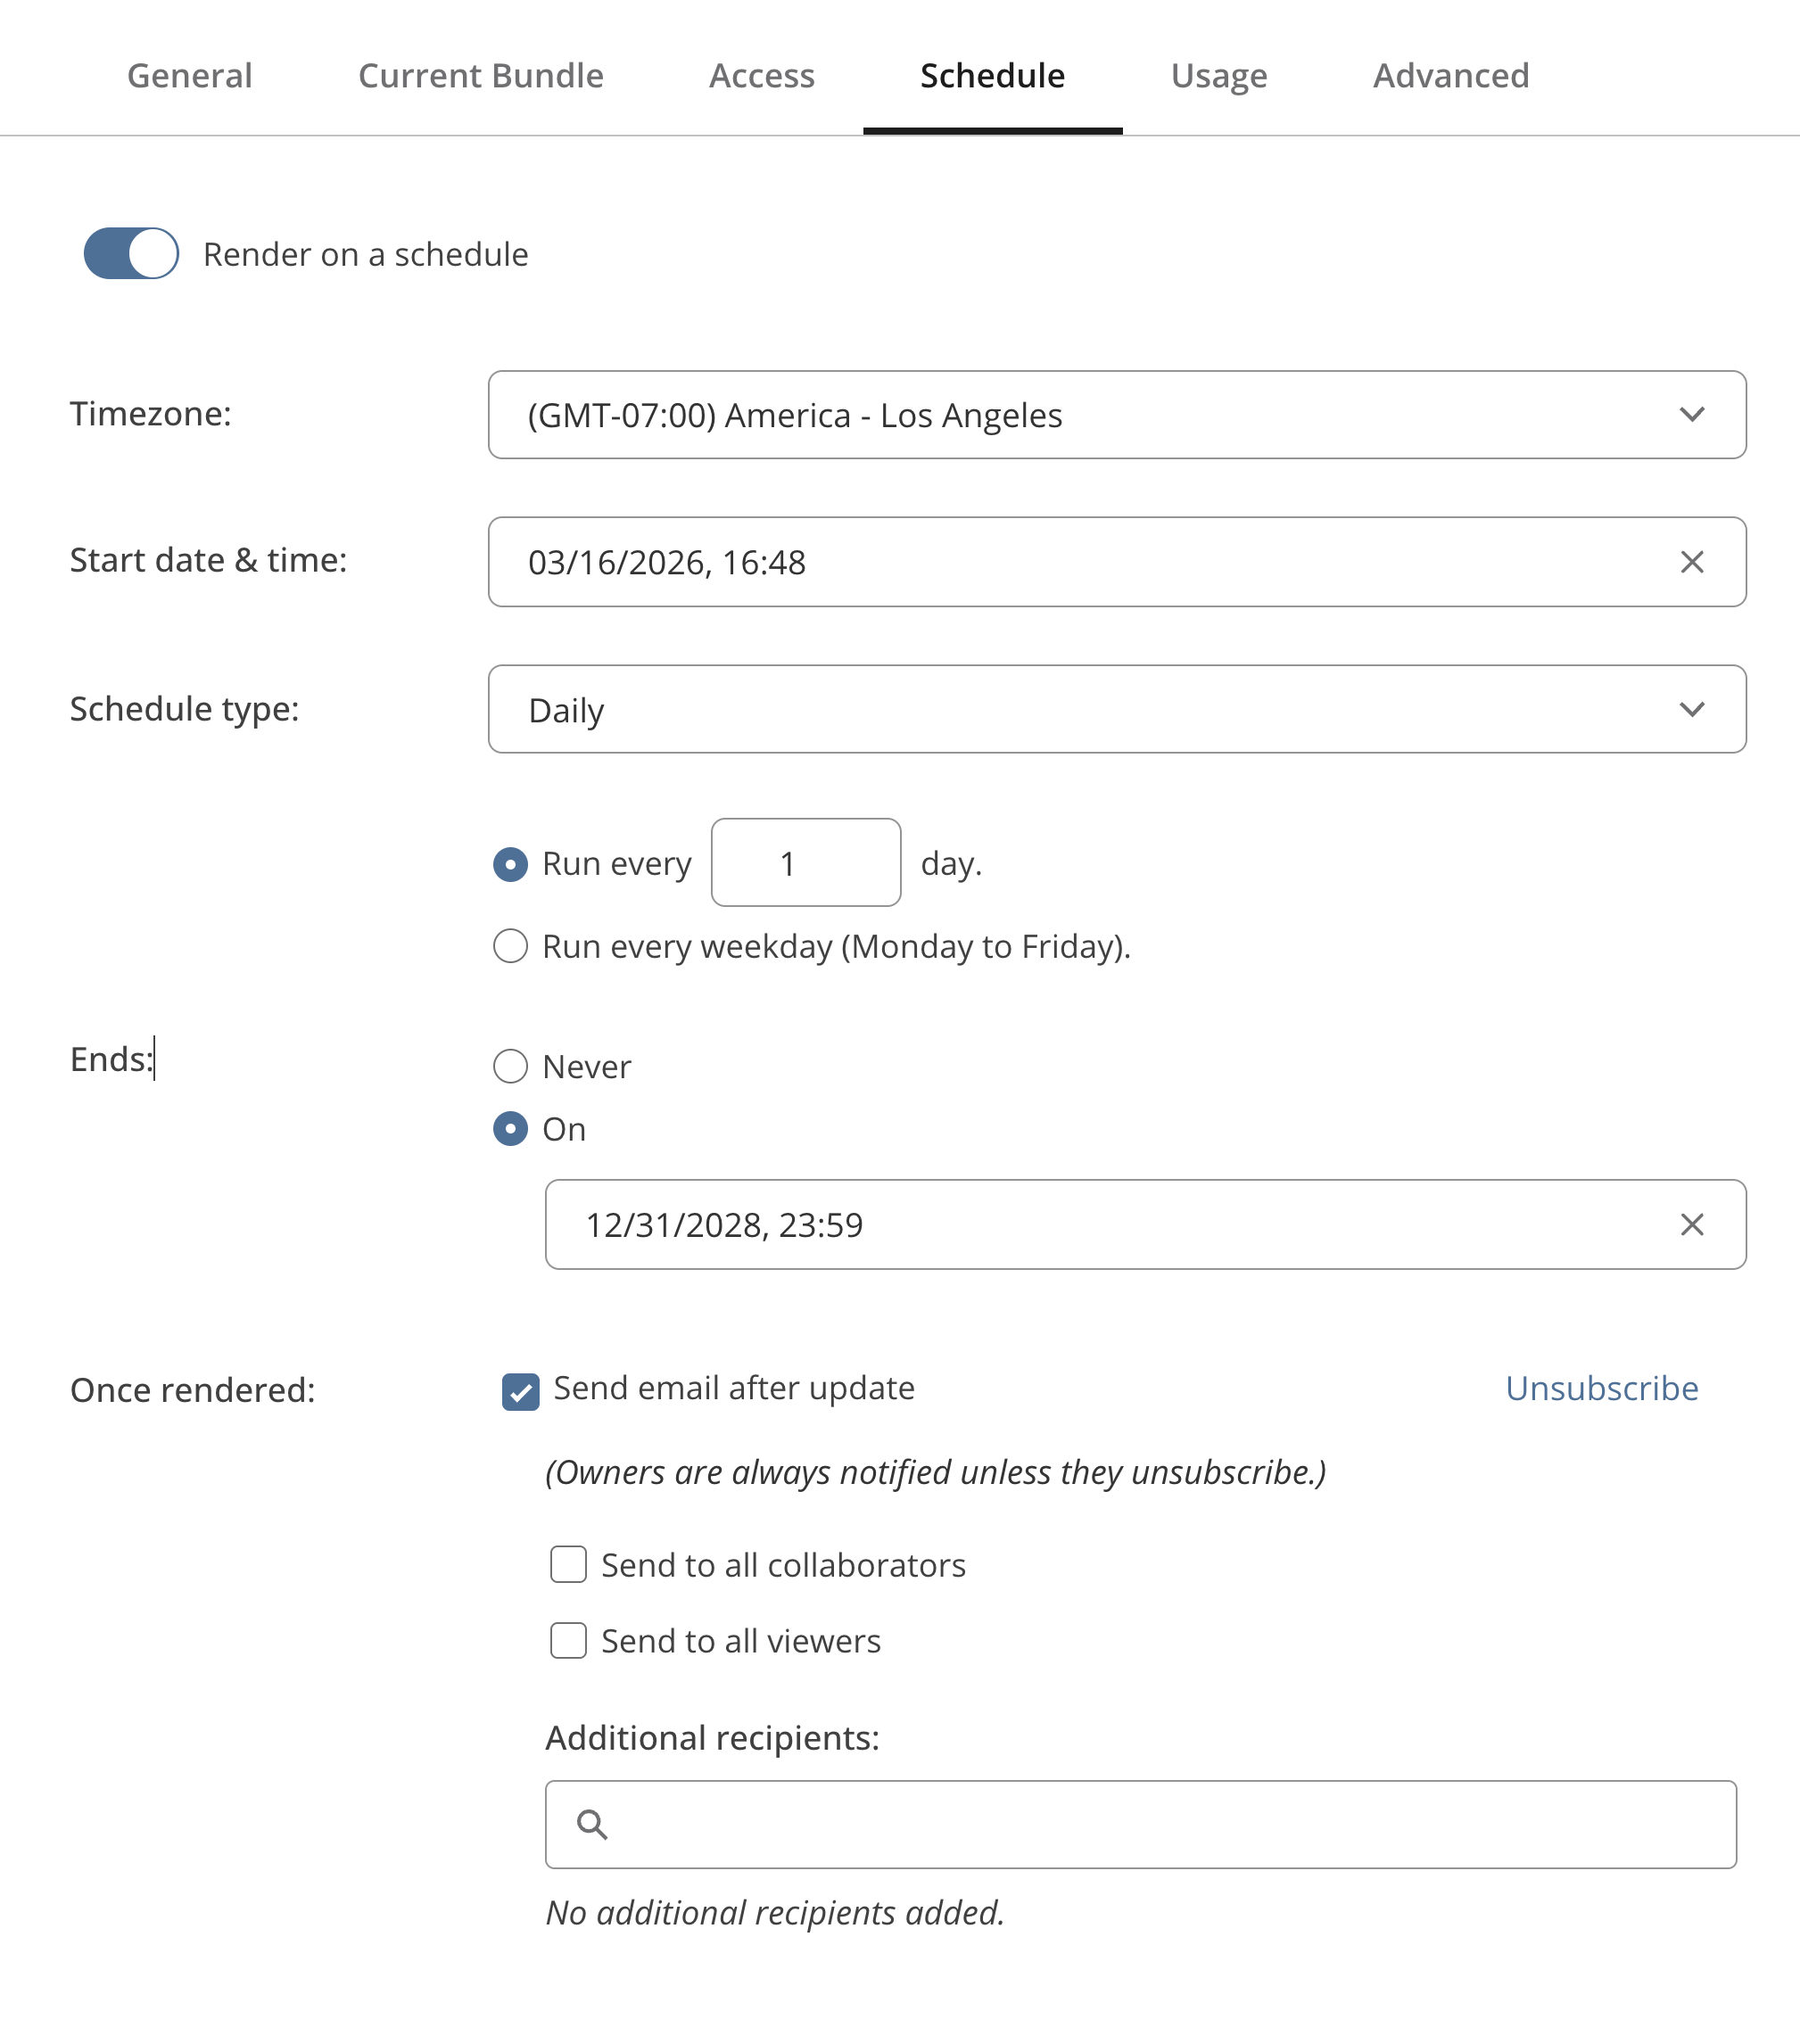Select the Ends On radio button
Viewport: 1800px width, 2044px height.
(x=510, y=1129)
